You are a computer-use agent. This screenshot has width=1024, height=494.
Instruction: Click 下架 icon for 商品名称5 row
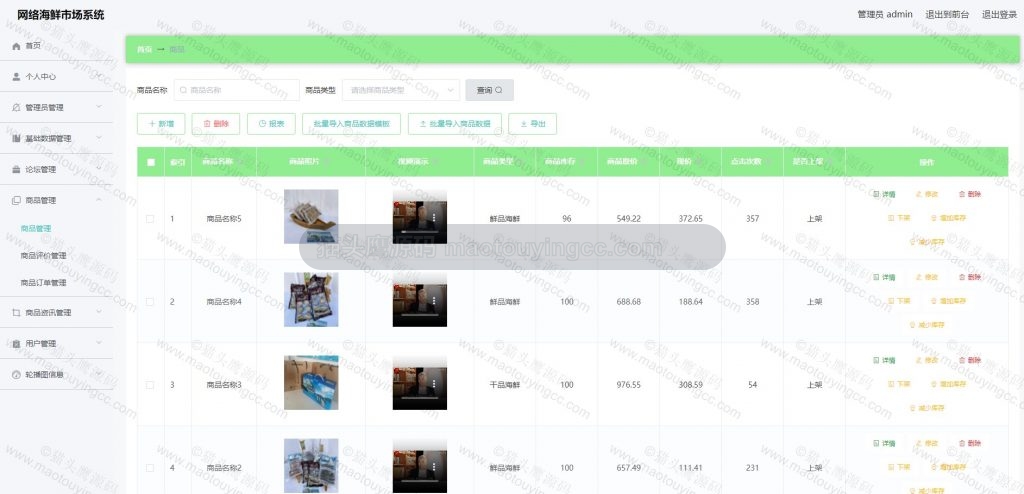[891, 218]
